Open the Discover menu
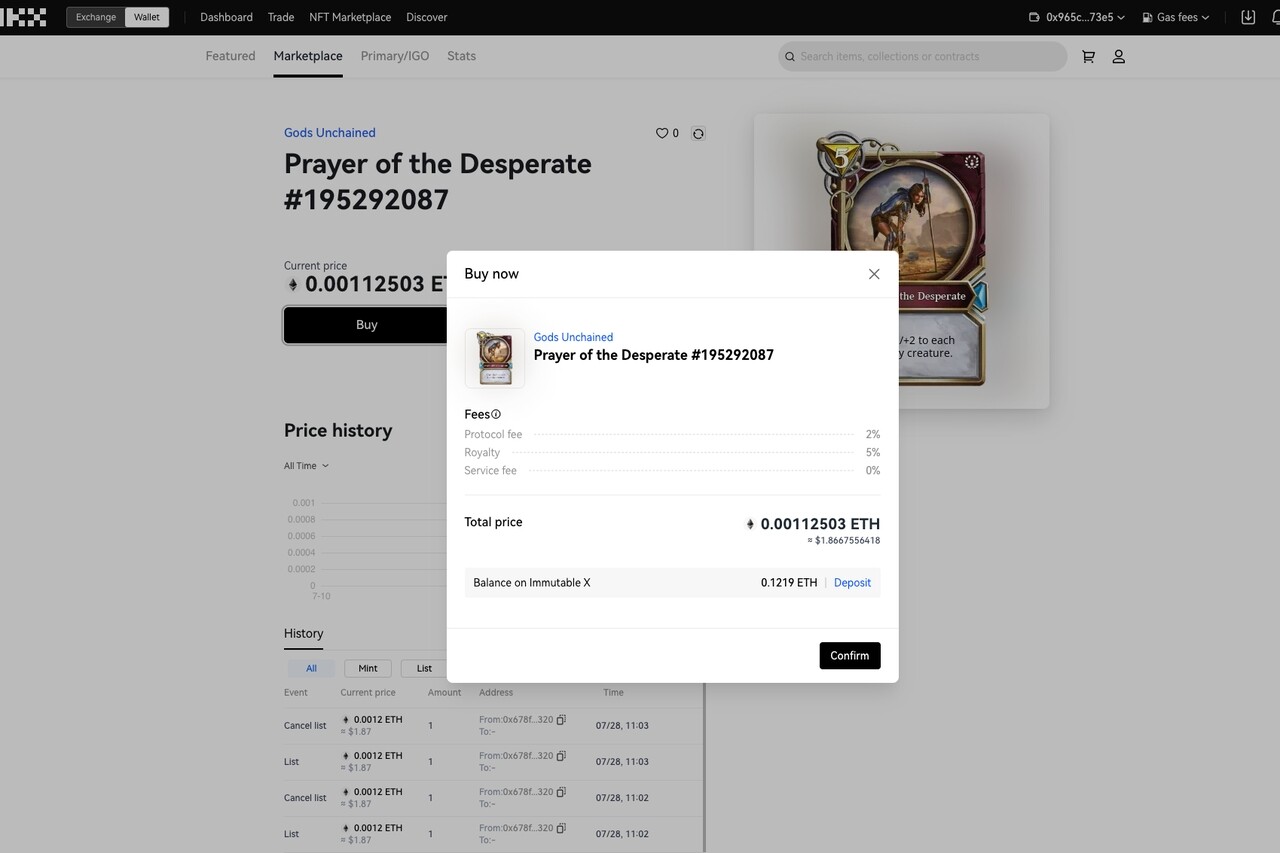1280x853 pixels. point(427,17)
